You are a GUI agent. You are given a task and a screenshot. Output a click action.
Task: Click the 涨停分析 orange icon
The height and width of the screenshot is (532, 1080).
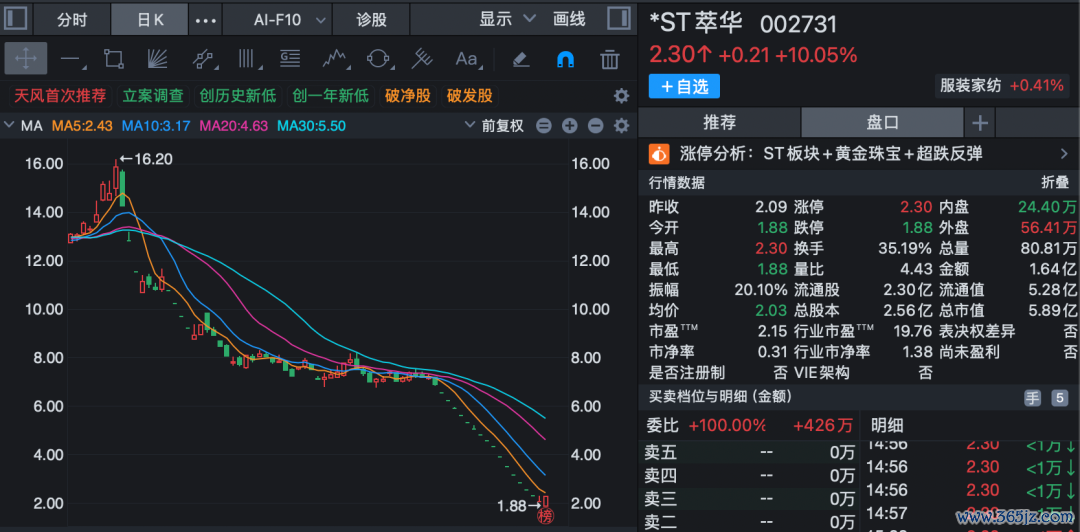tap(659, 154)
